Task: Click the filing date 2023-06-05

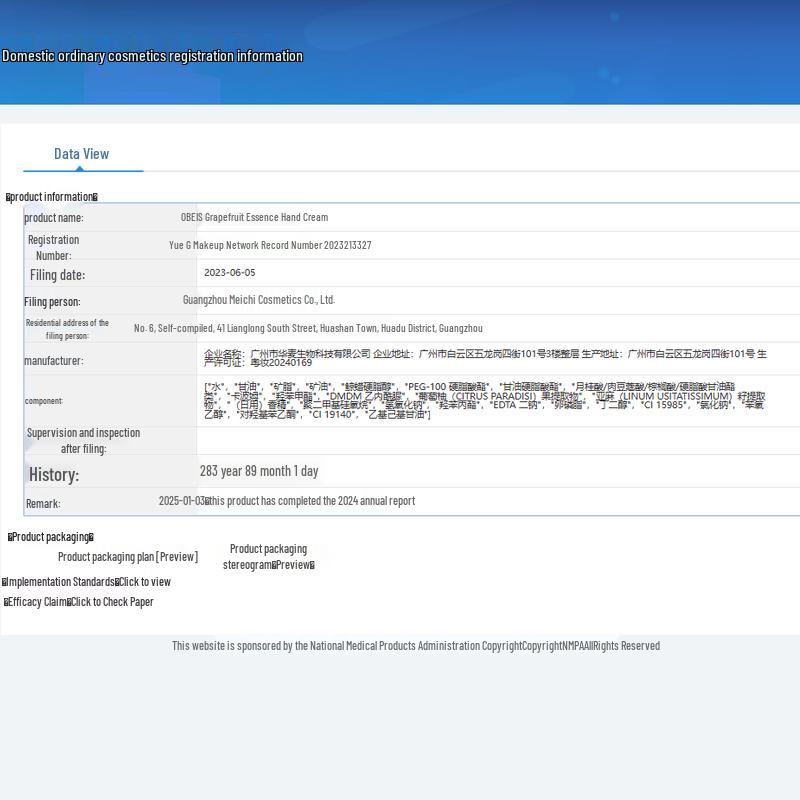Action: point(229,273)
